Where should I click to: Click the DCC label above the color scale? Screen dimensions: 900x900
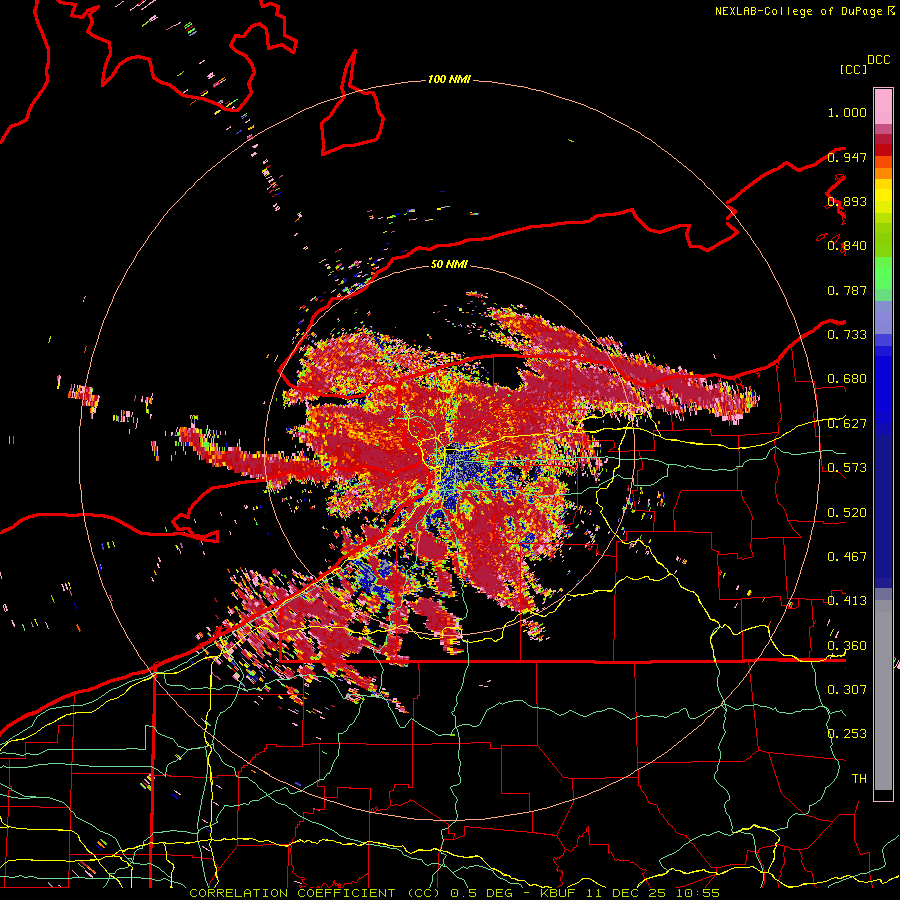coord(878,60)
